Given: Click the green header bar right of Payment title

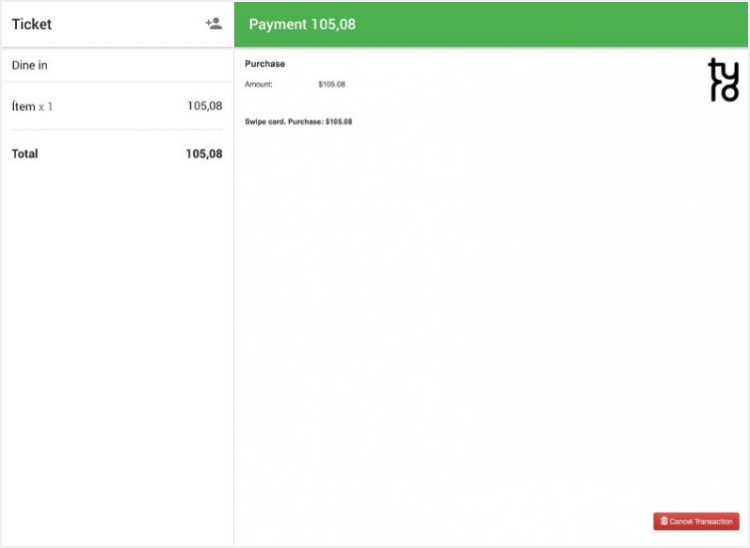Looking at the screenshot, I should point(550,24).
